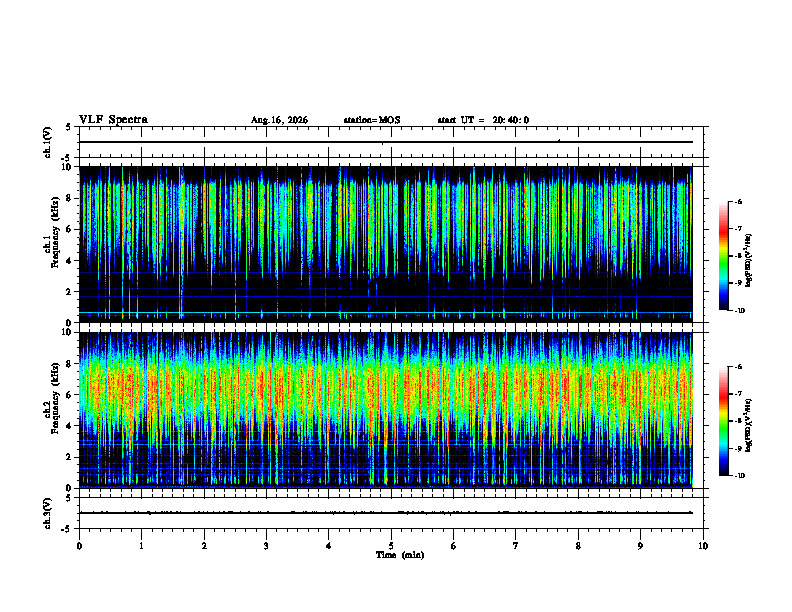Screen dimensions: 792x612
Task: Click the time axis tick label "1"
Action: [141, 546]
